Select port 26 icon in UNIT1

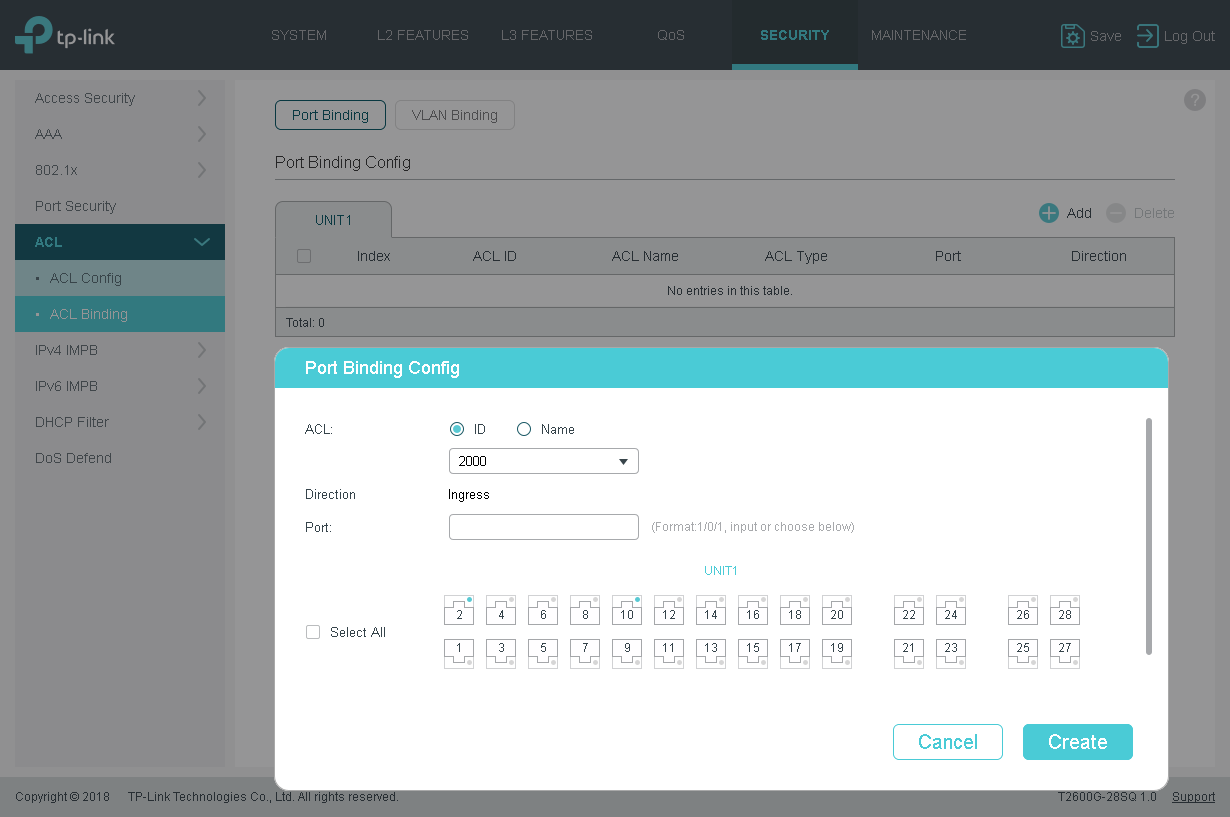tap(1023, 611)
